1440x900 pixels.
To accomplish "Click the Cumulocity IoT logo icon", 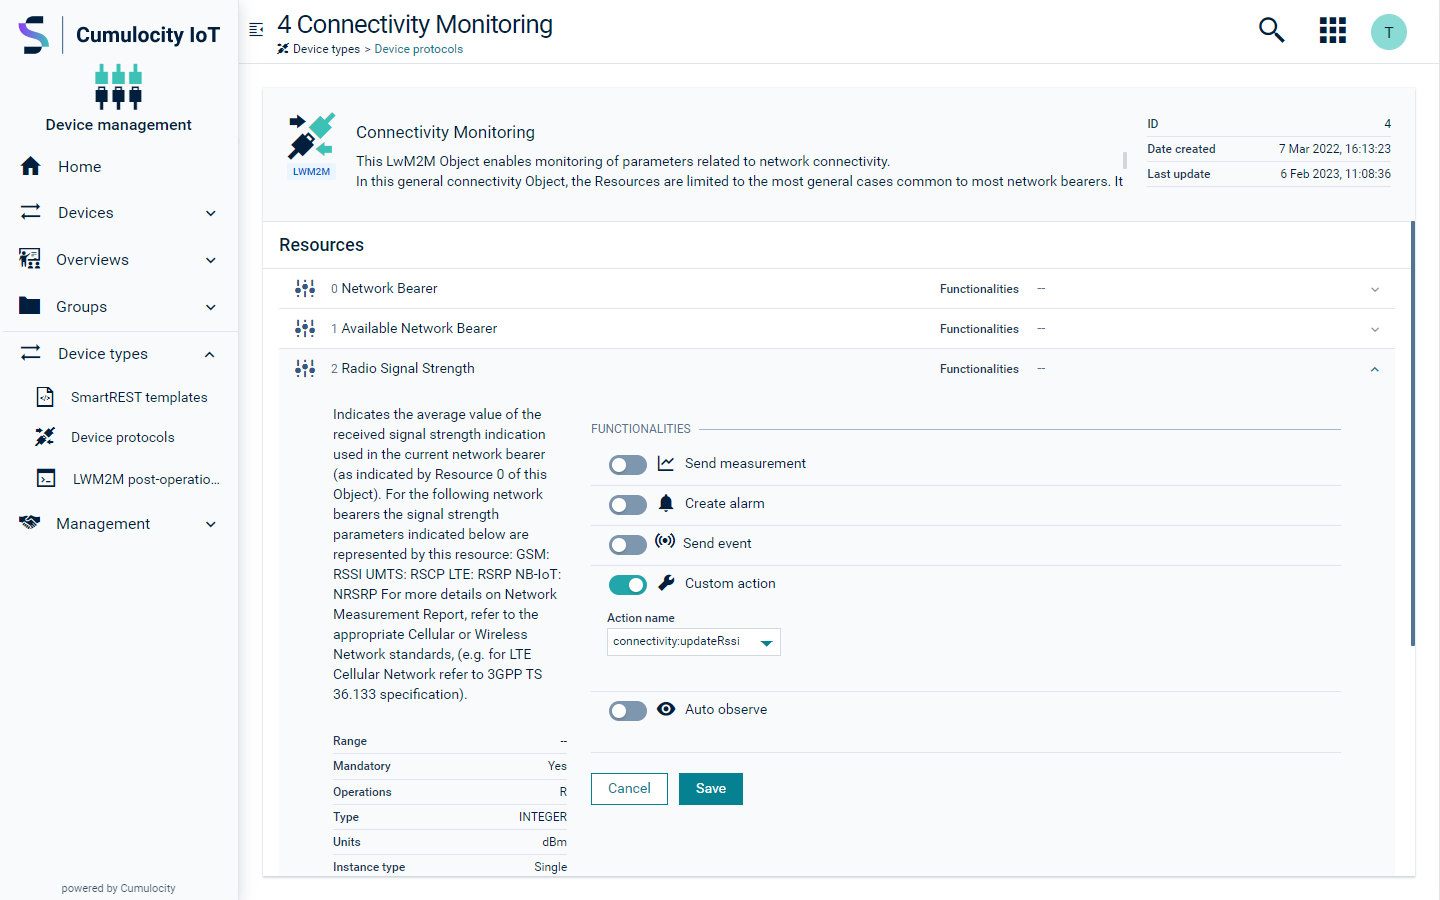I will 33,35.
